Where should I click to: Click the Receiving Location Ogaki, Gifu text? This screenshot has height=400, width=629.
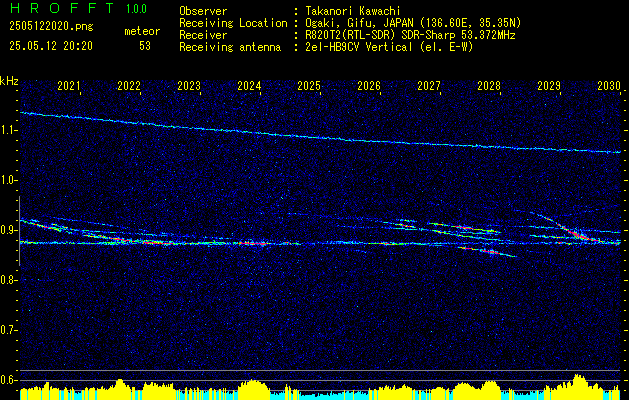(413, 23)
